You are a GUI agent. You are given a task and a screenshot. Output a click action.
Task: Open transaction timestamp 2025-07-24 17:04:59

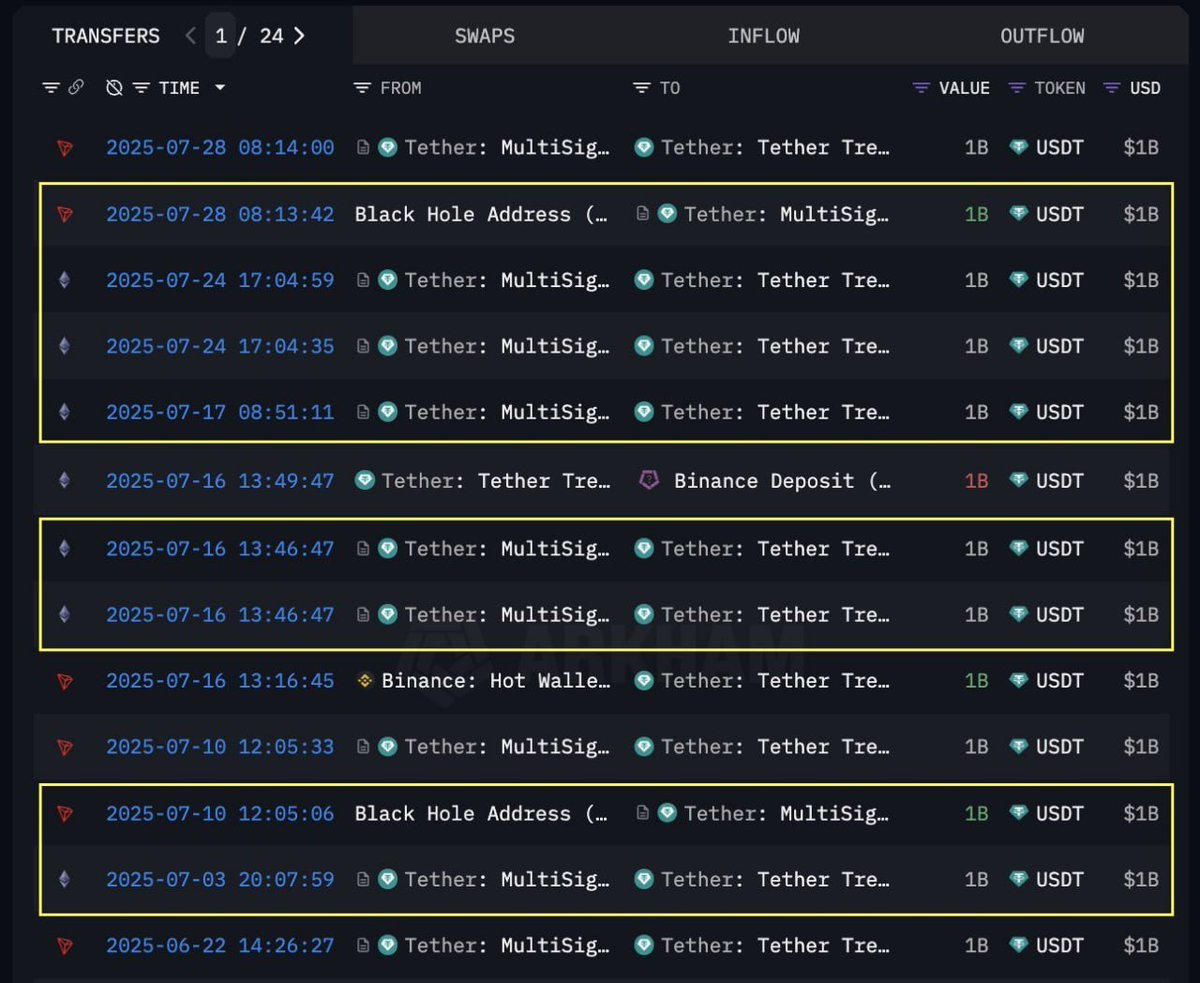(x=220, y=280)
